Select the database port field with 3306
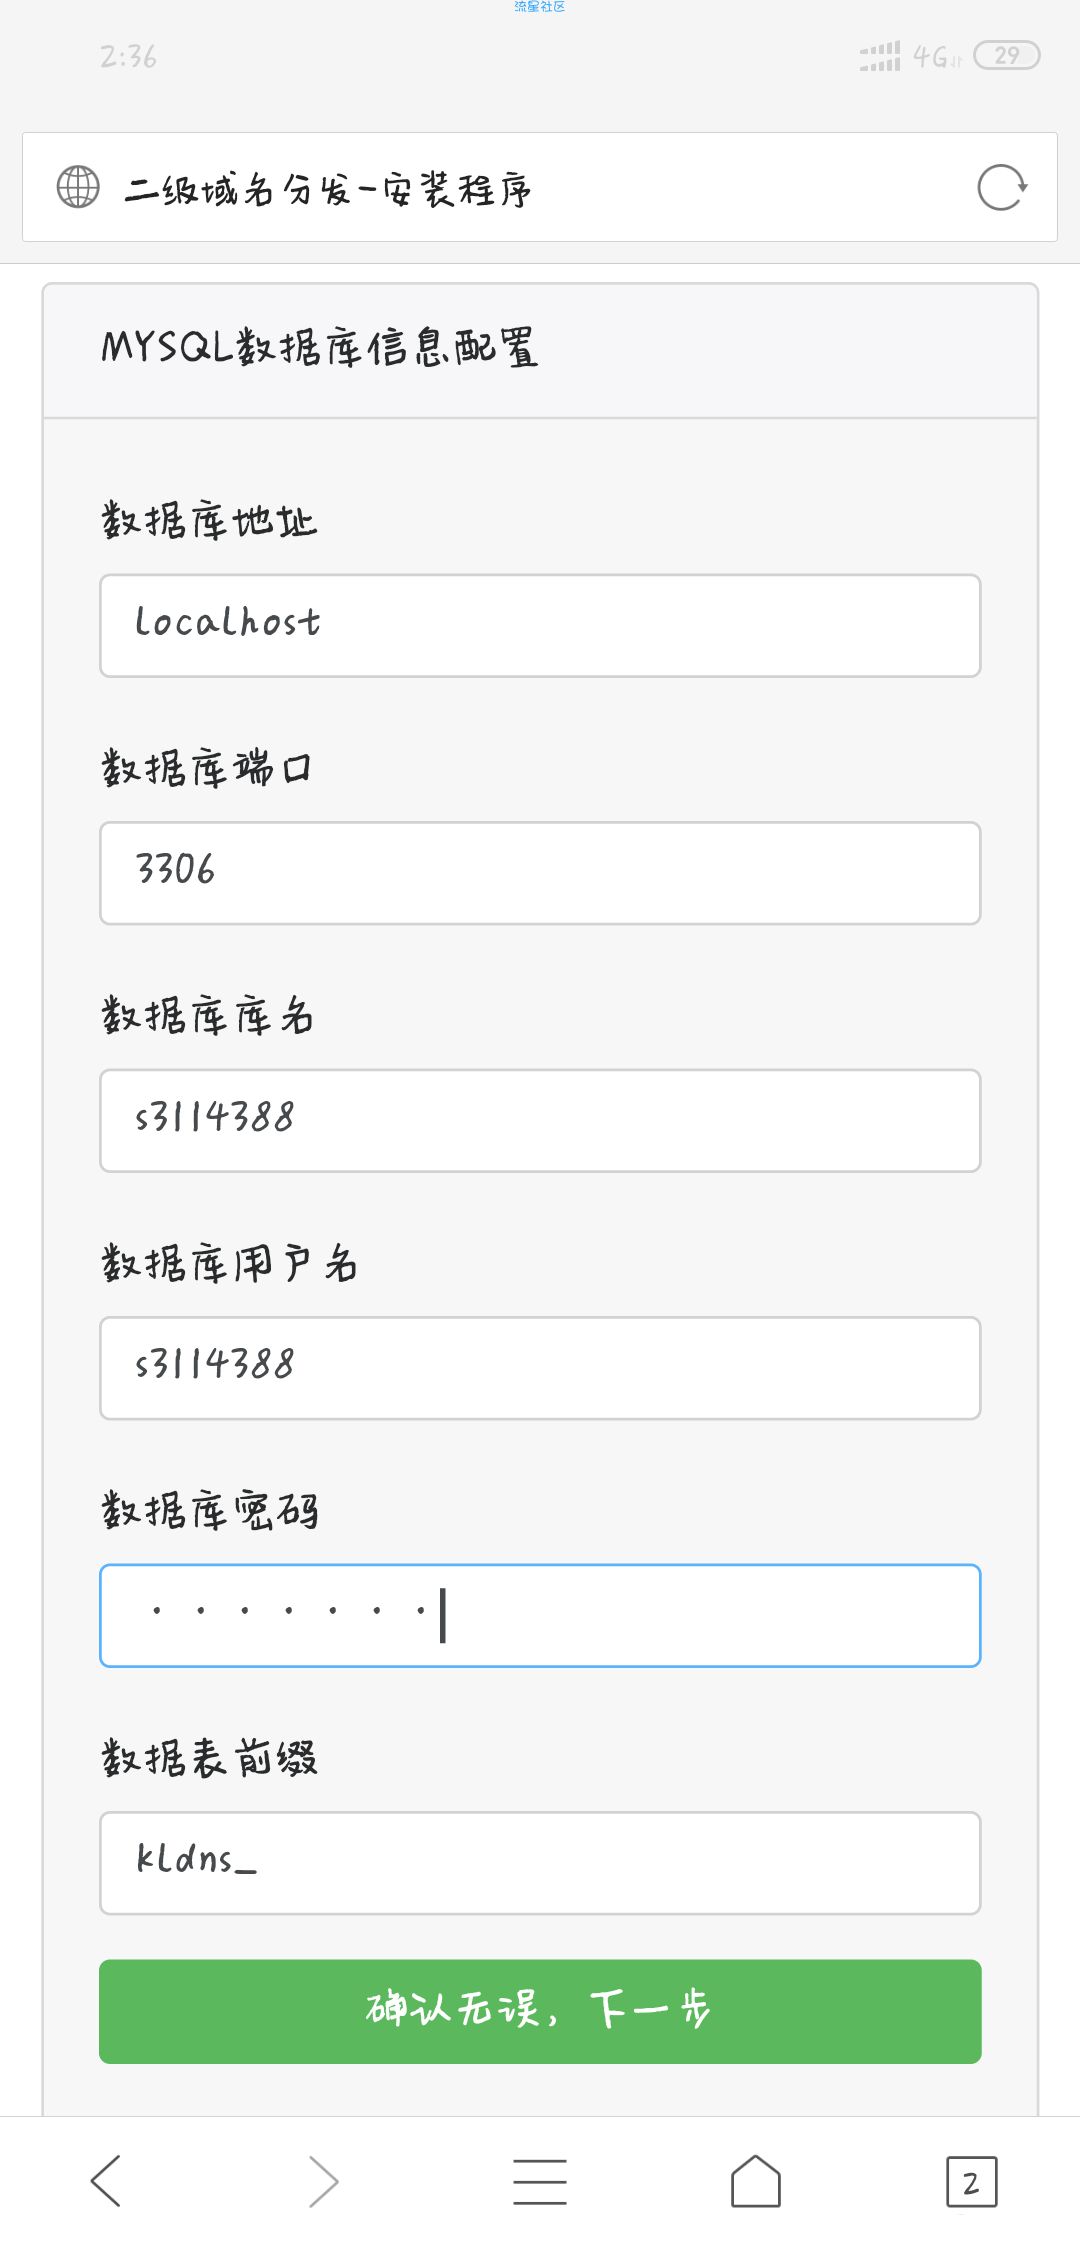Image resolution: width=1080 pixels, height=2248 pixels. 540,873
